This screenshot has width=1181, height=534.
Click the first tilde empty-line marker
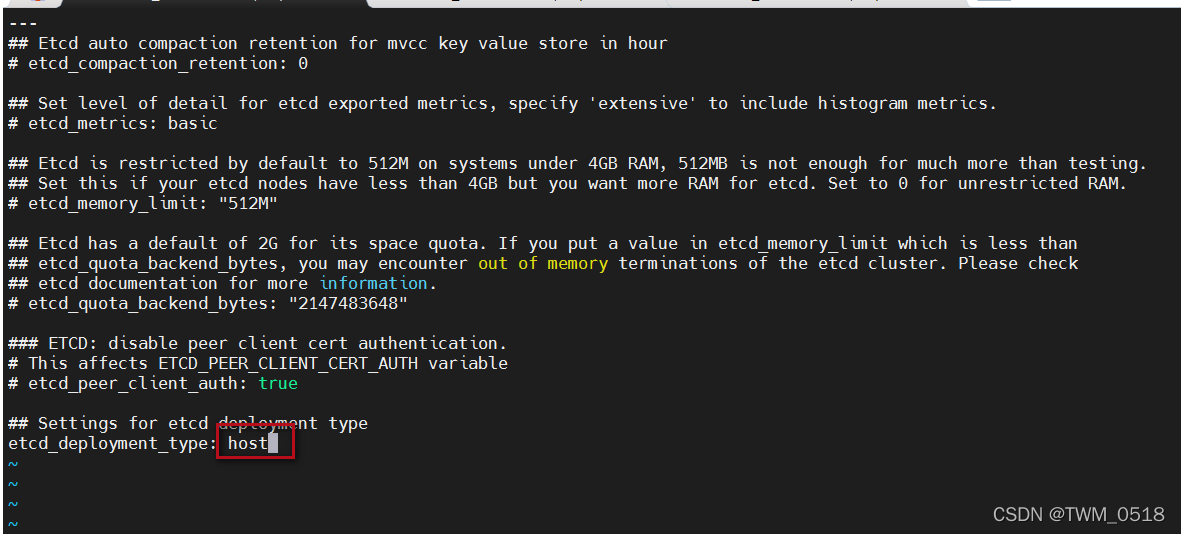pos(13,464)
